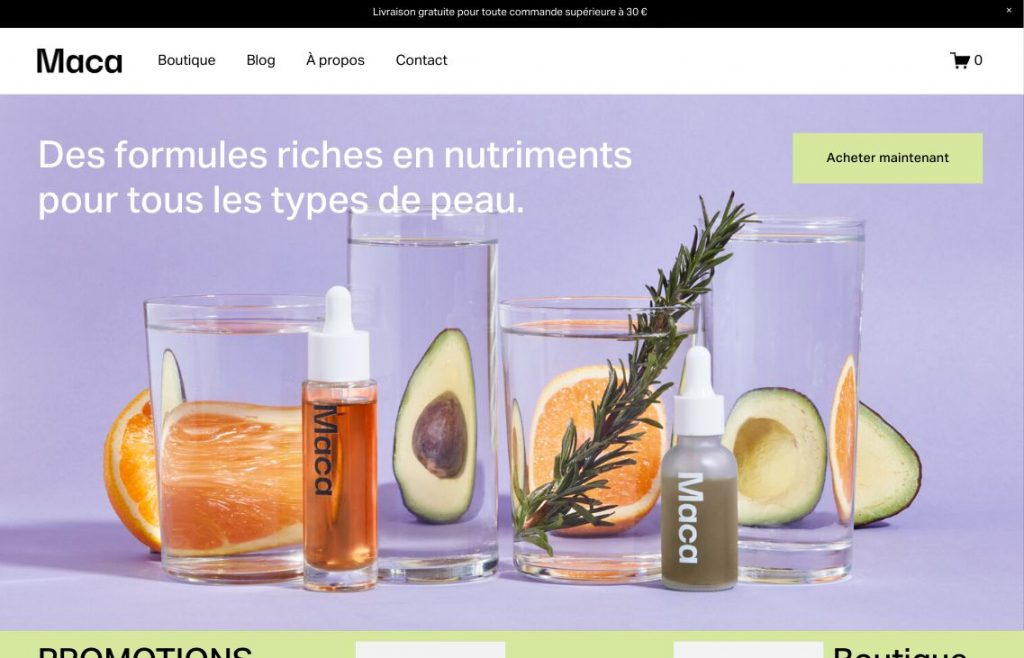The image size is (1024, 658).
Task: Click the cart item count number
Action: point(978,60)
